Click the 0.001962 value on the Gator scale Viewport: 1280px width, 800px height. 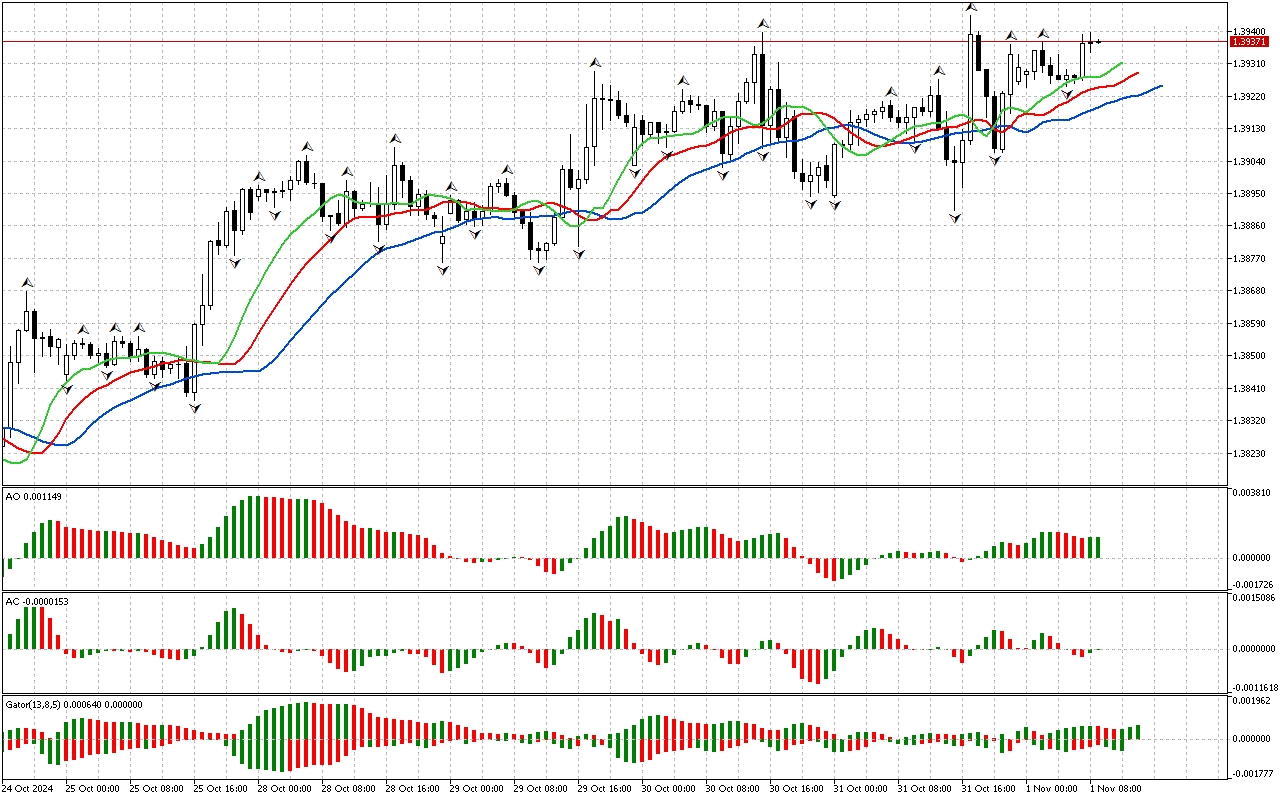1251,701
